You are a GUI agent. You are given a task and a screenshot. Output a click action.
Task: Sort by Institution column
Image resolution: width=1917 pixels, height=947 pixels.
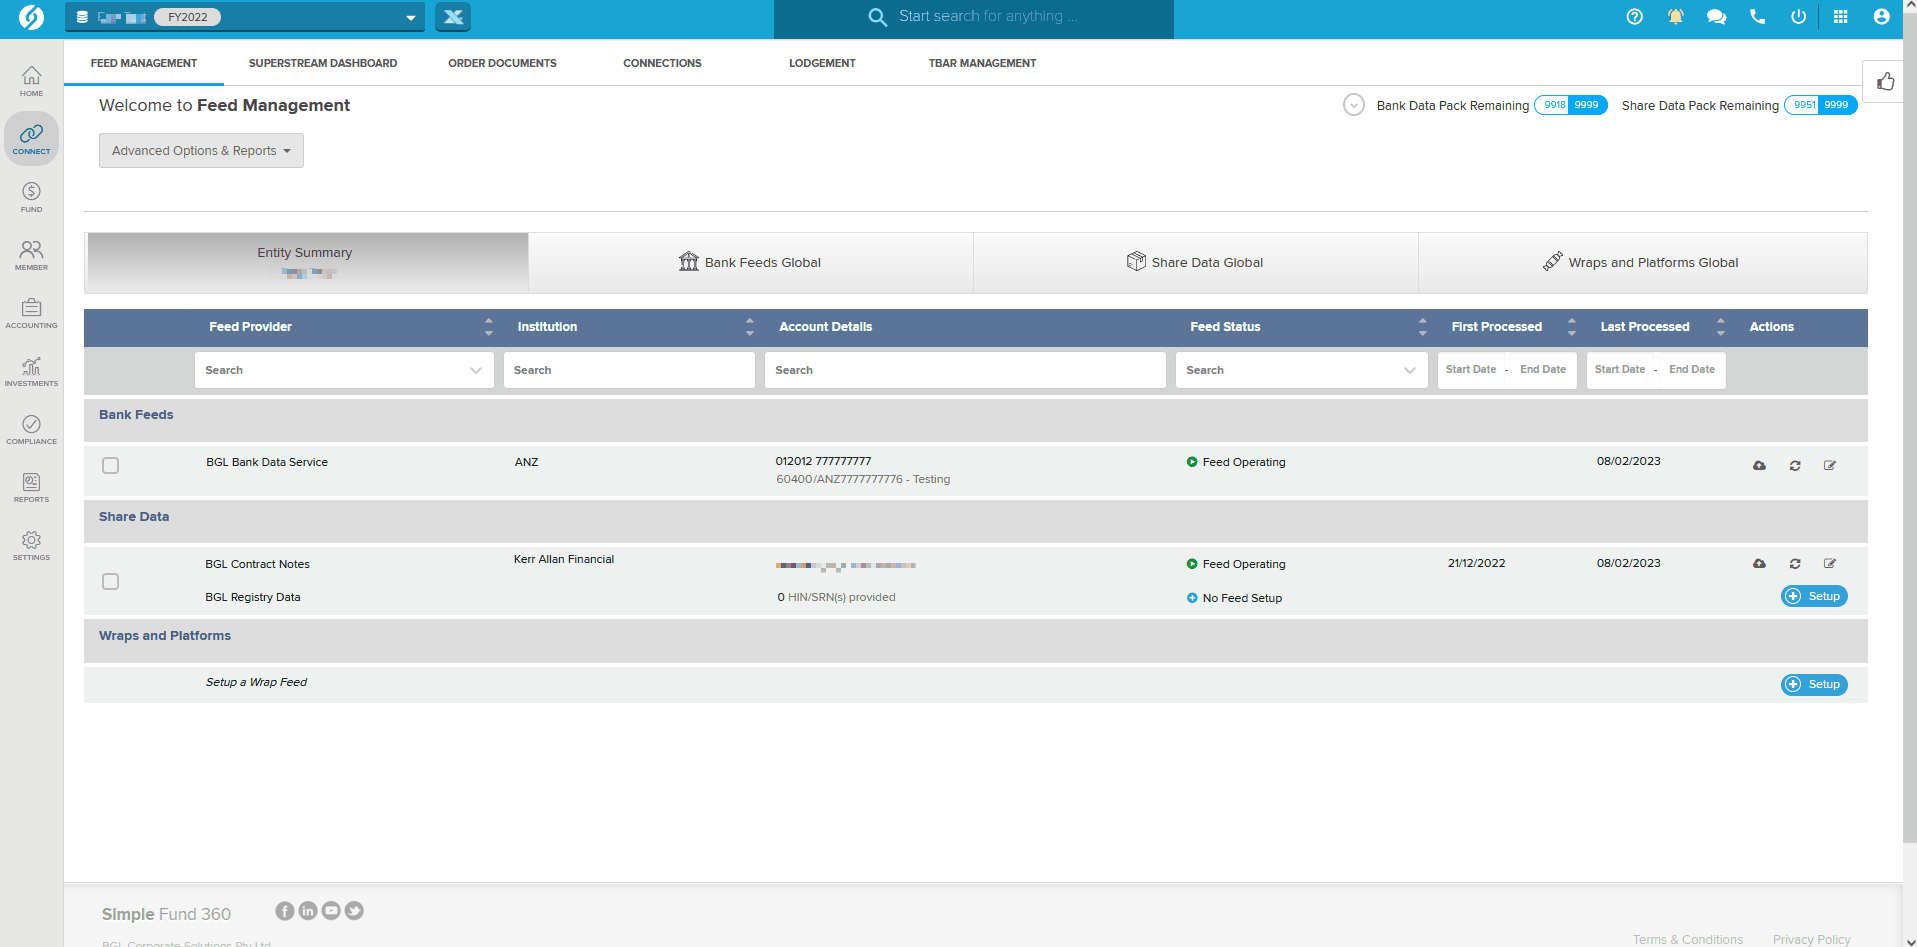pyautogui.click(x=749, y=327)
